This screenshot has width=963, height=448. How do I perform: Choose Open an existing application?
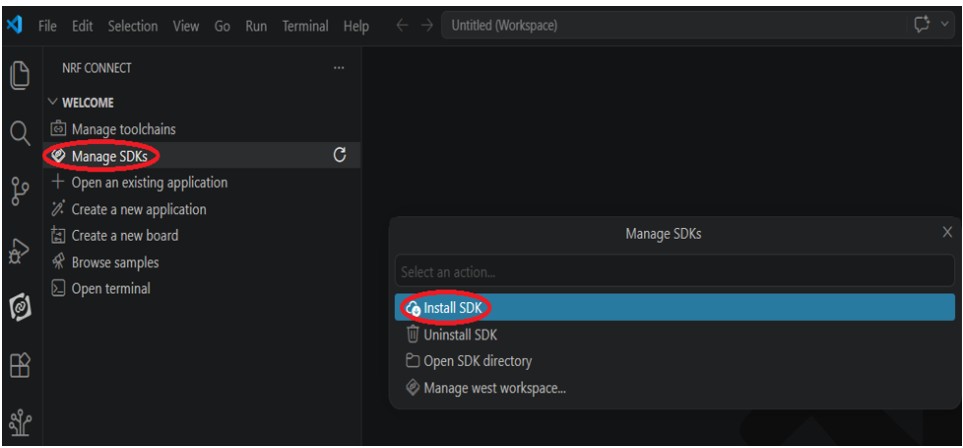tap(201, 183)
